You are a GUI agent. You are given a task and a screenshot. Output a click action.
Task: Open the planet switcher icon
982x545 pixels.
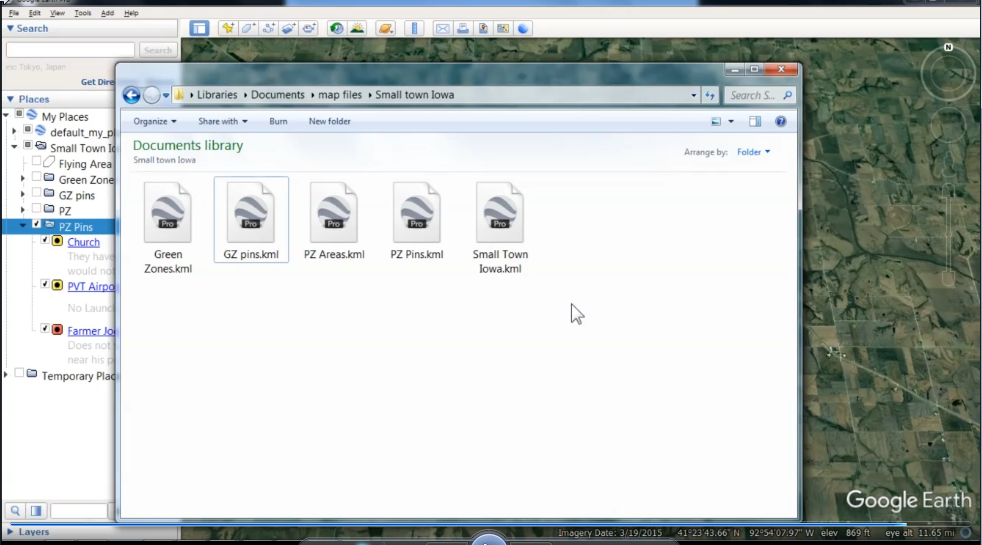[385, 28]
